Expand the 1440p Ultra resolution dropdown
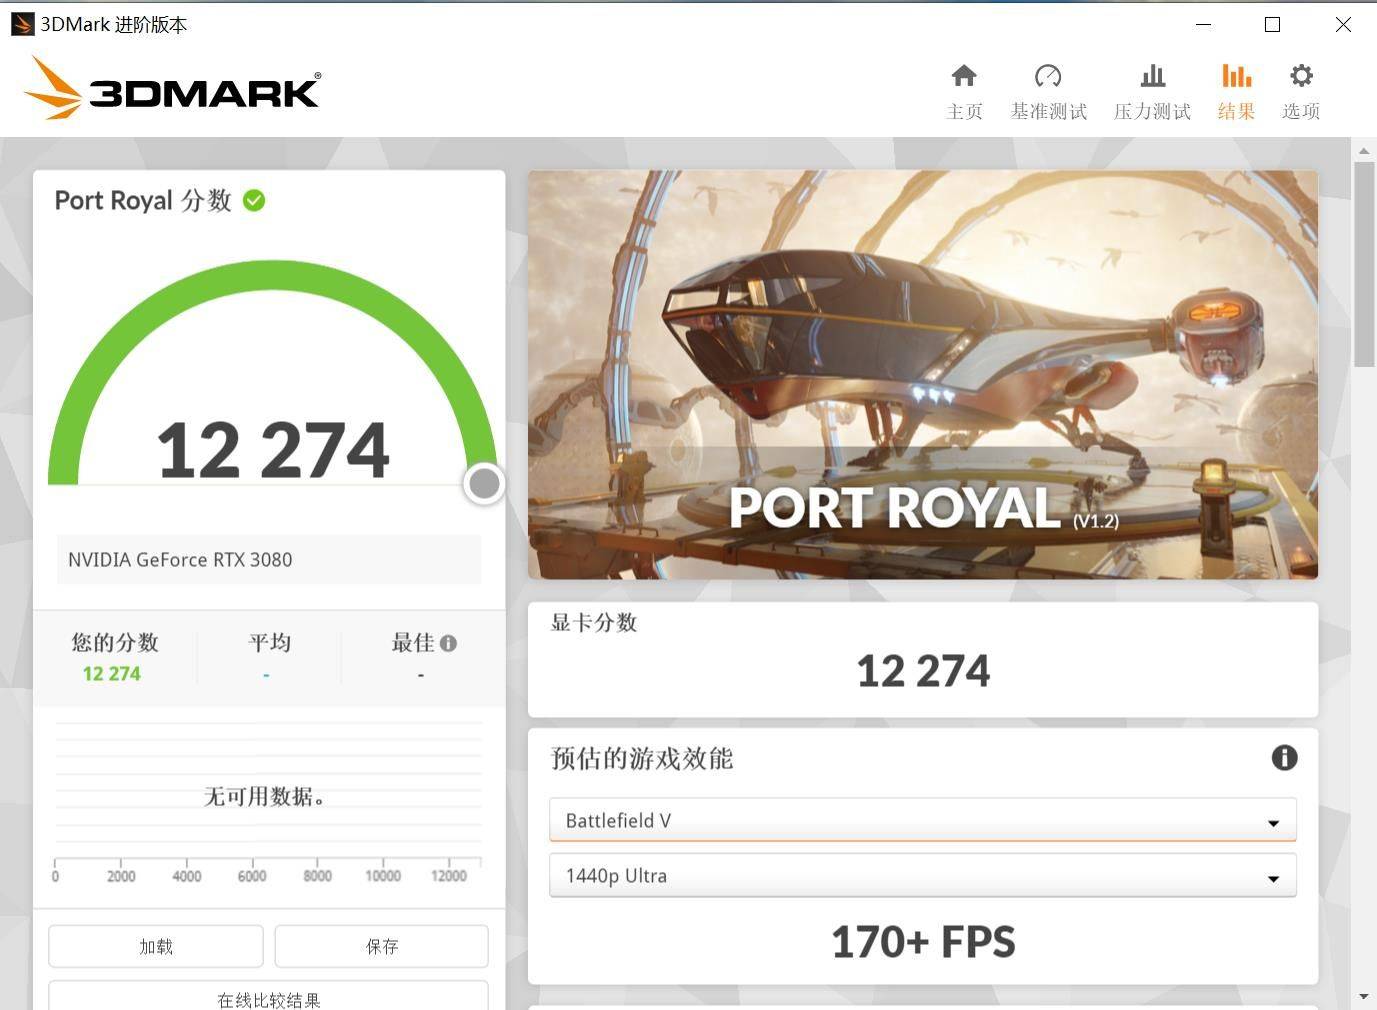1377x1010 pixels. coord(923,875)
